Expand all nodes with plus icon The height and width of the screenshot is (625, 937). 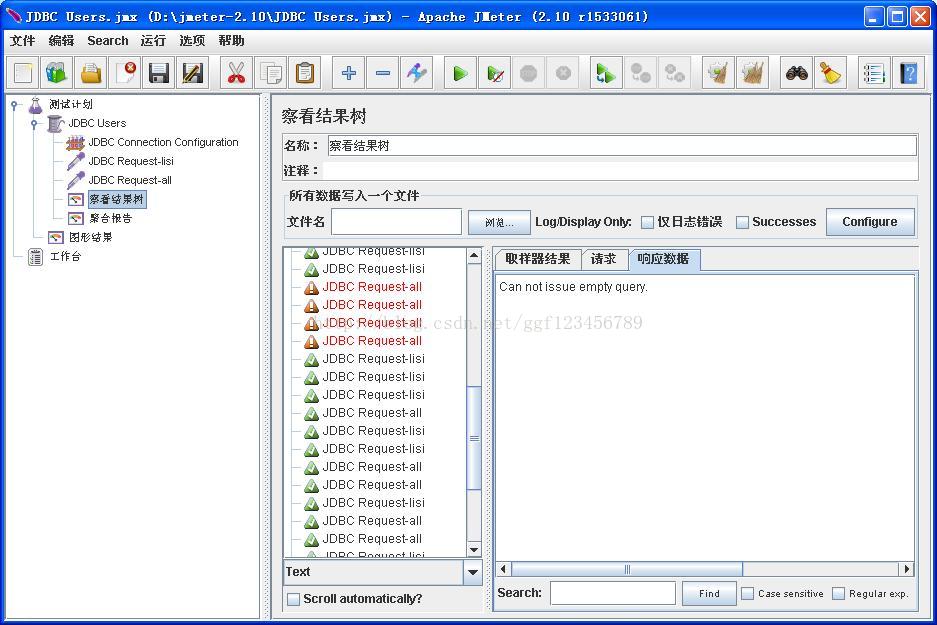point(348,73)
